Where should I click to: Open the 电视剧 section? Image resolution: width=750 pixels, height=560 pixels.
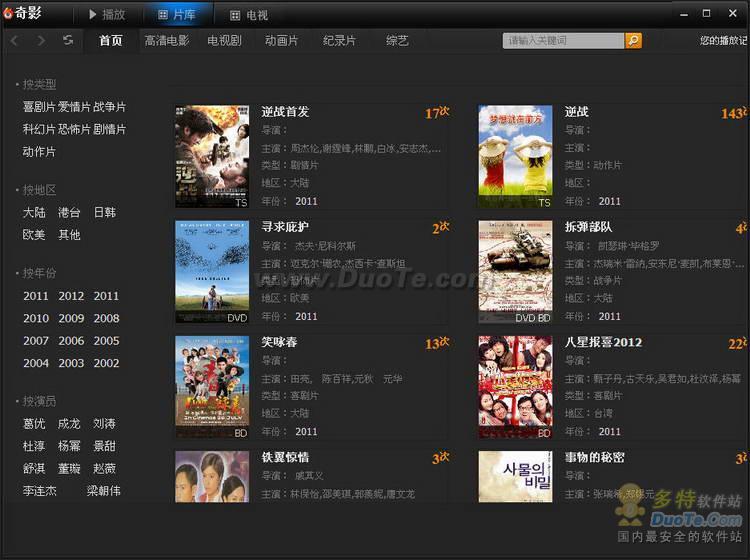[x=224, y=41]
